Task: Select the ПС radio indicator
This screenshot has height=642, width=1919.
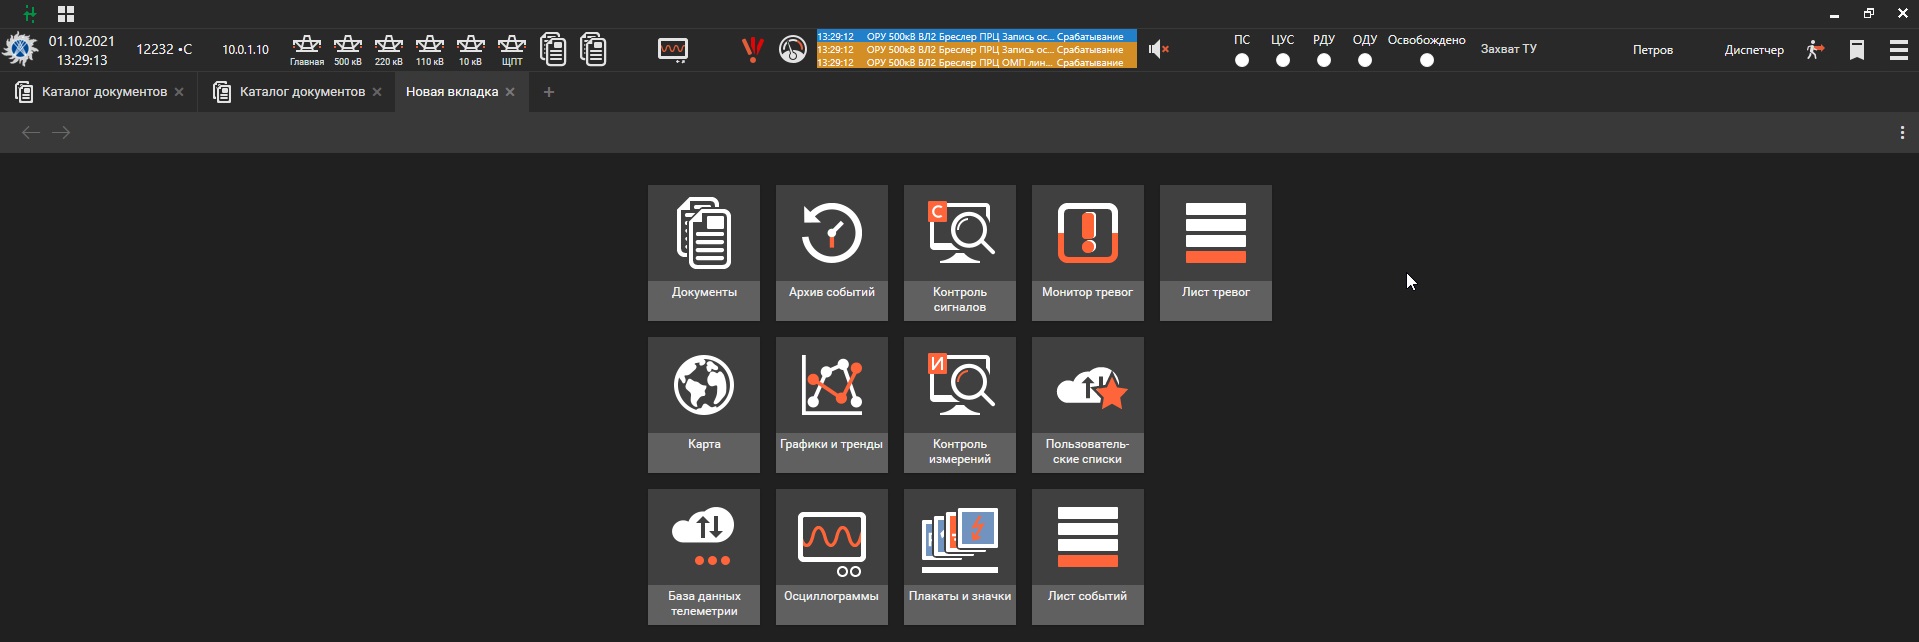Action: [x=1242, y=60]
